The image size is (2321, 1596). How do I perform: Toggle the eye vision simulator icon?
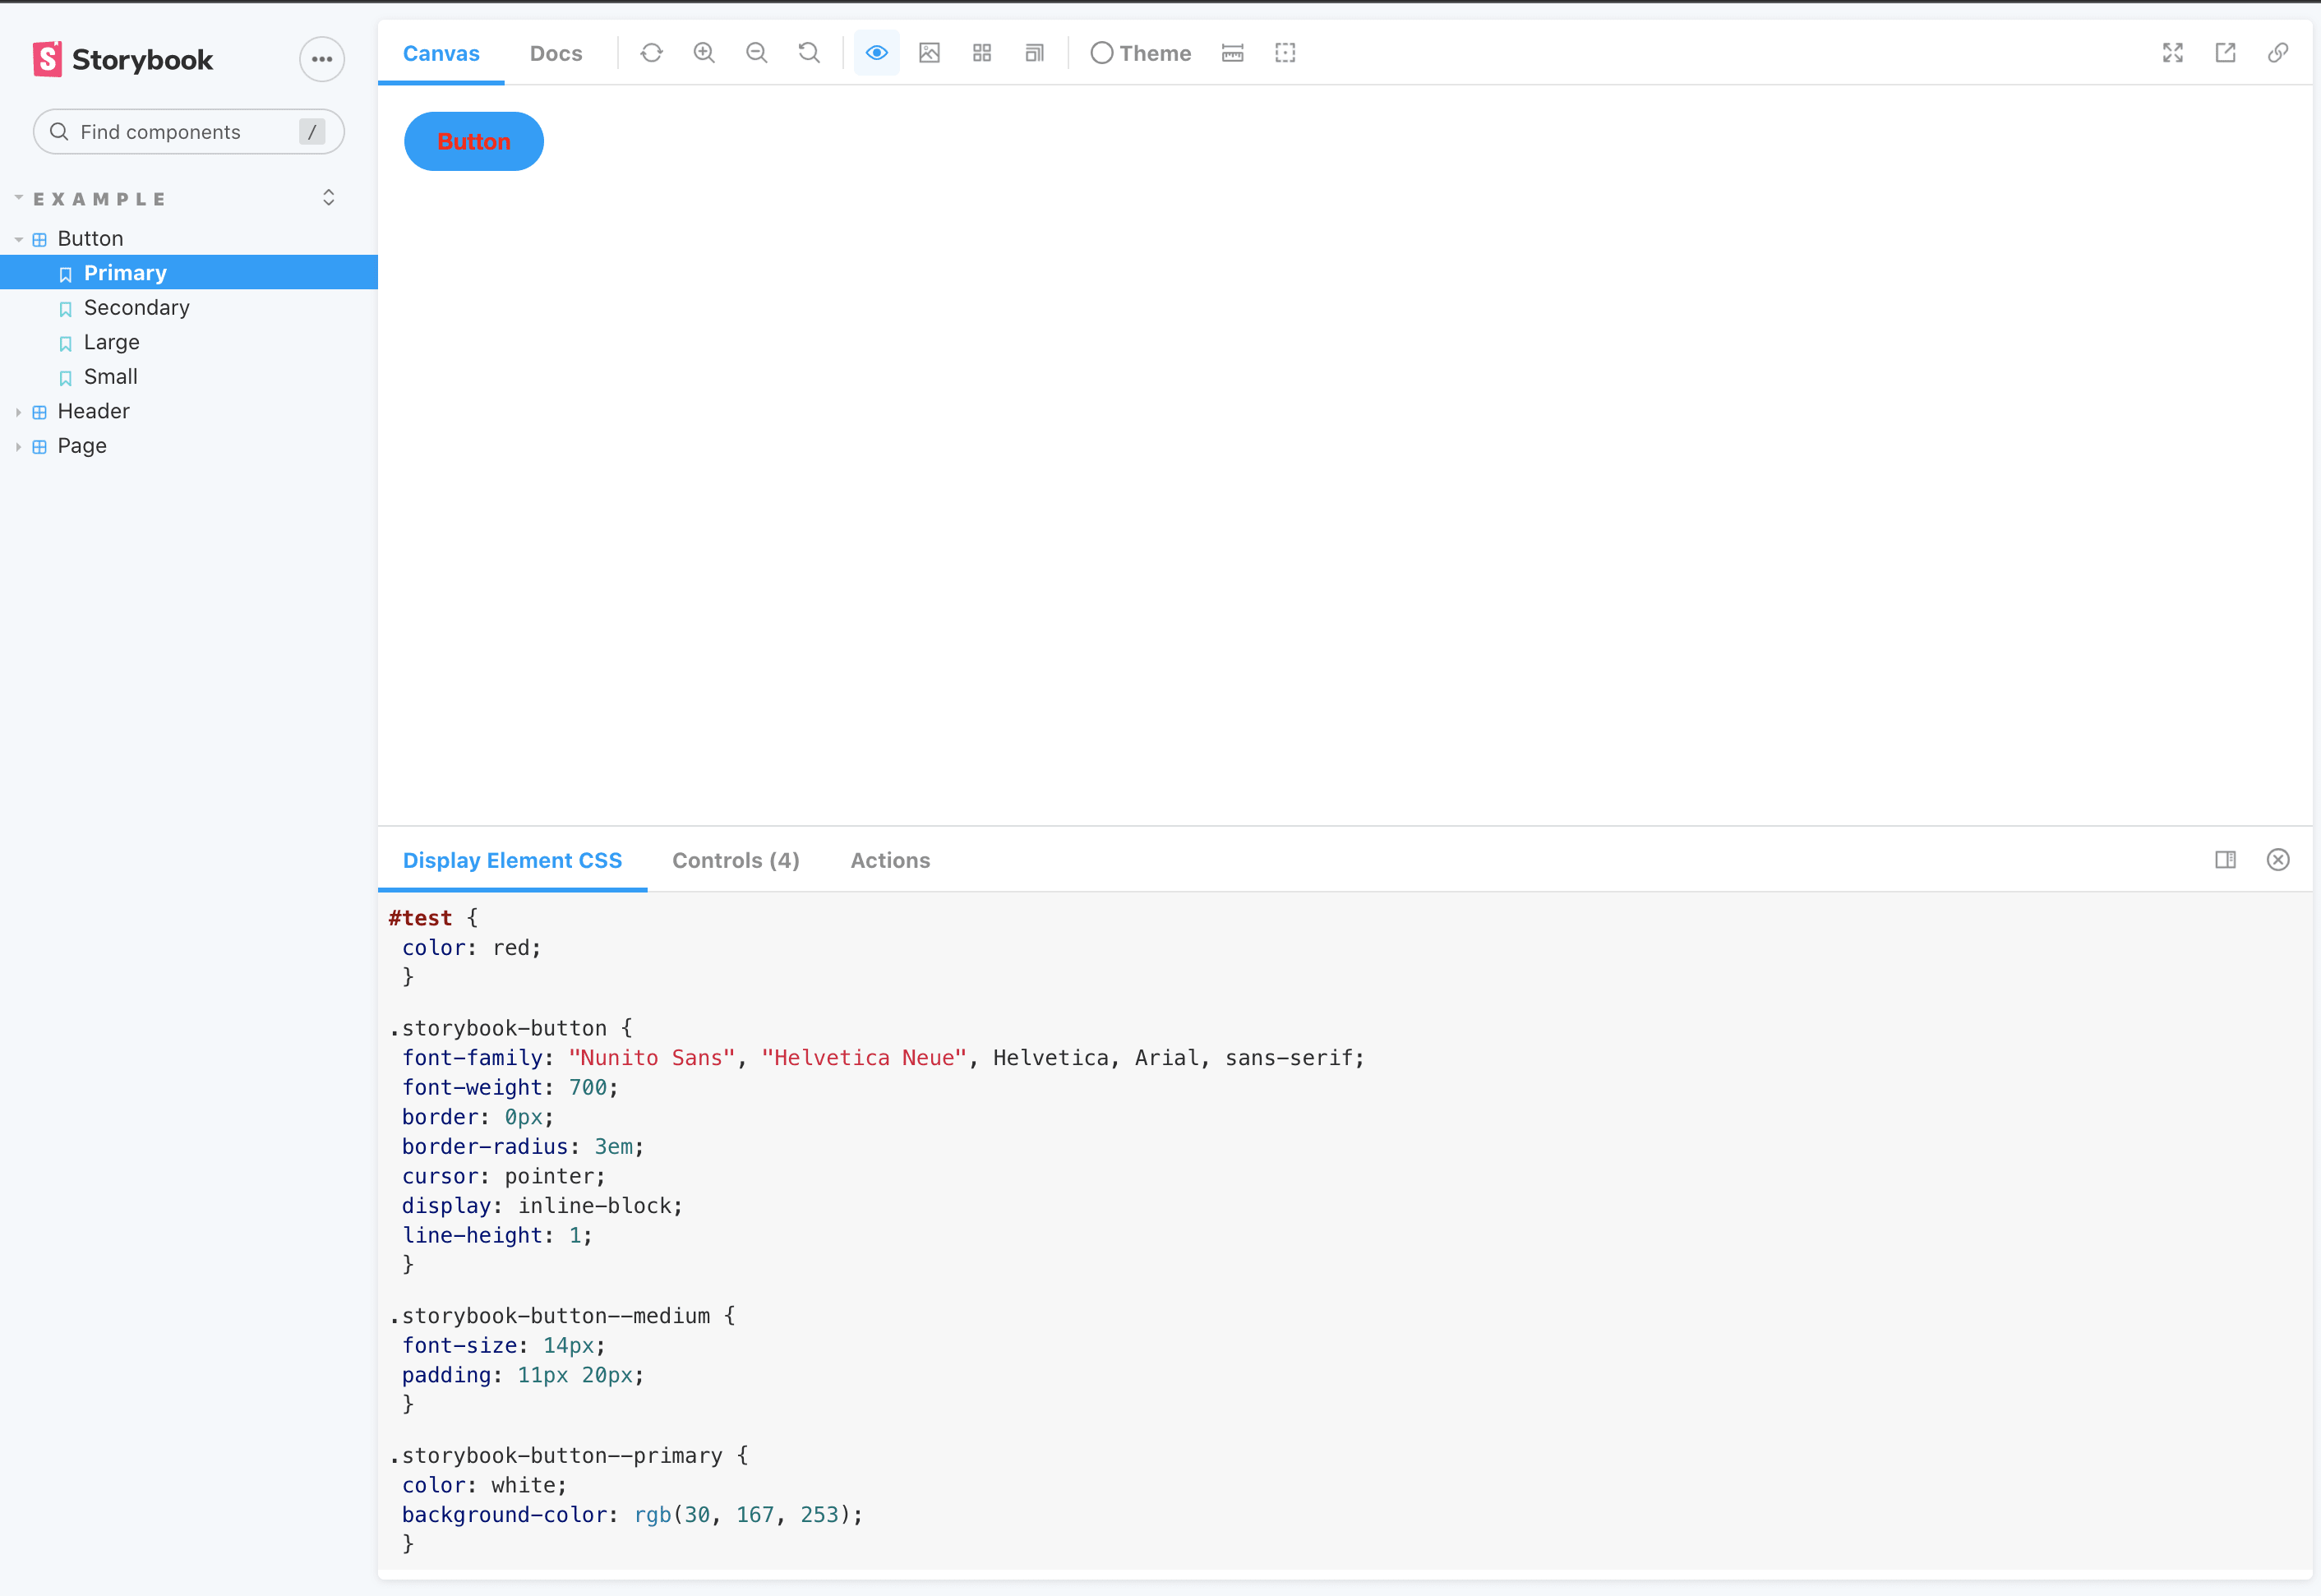[876, 53]
